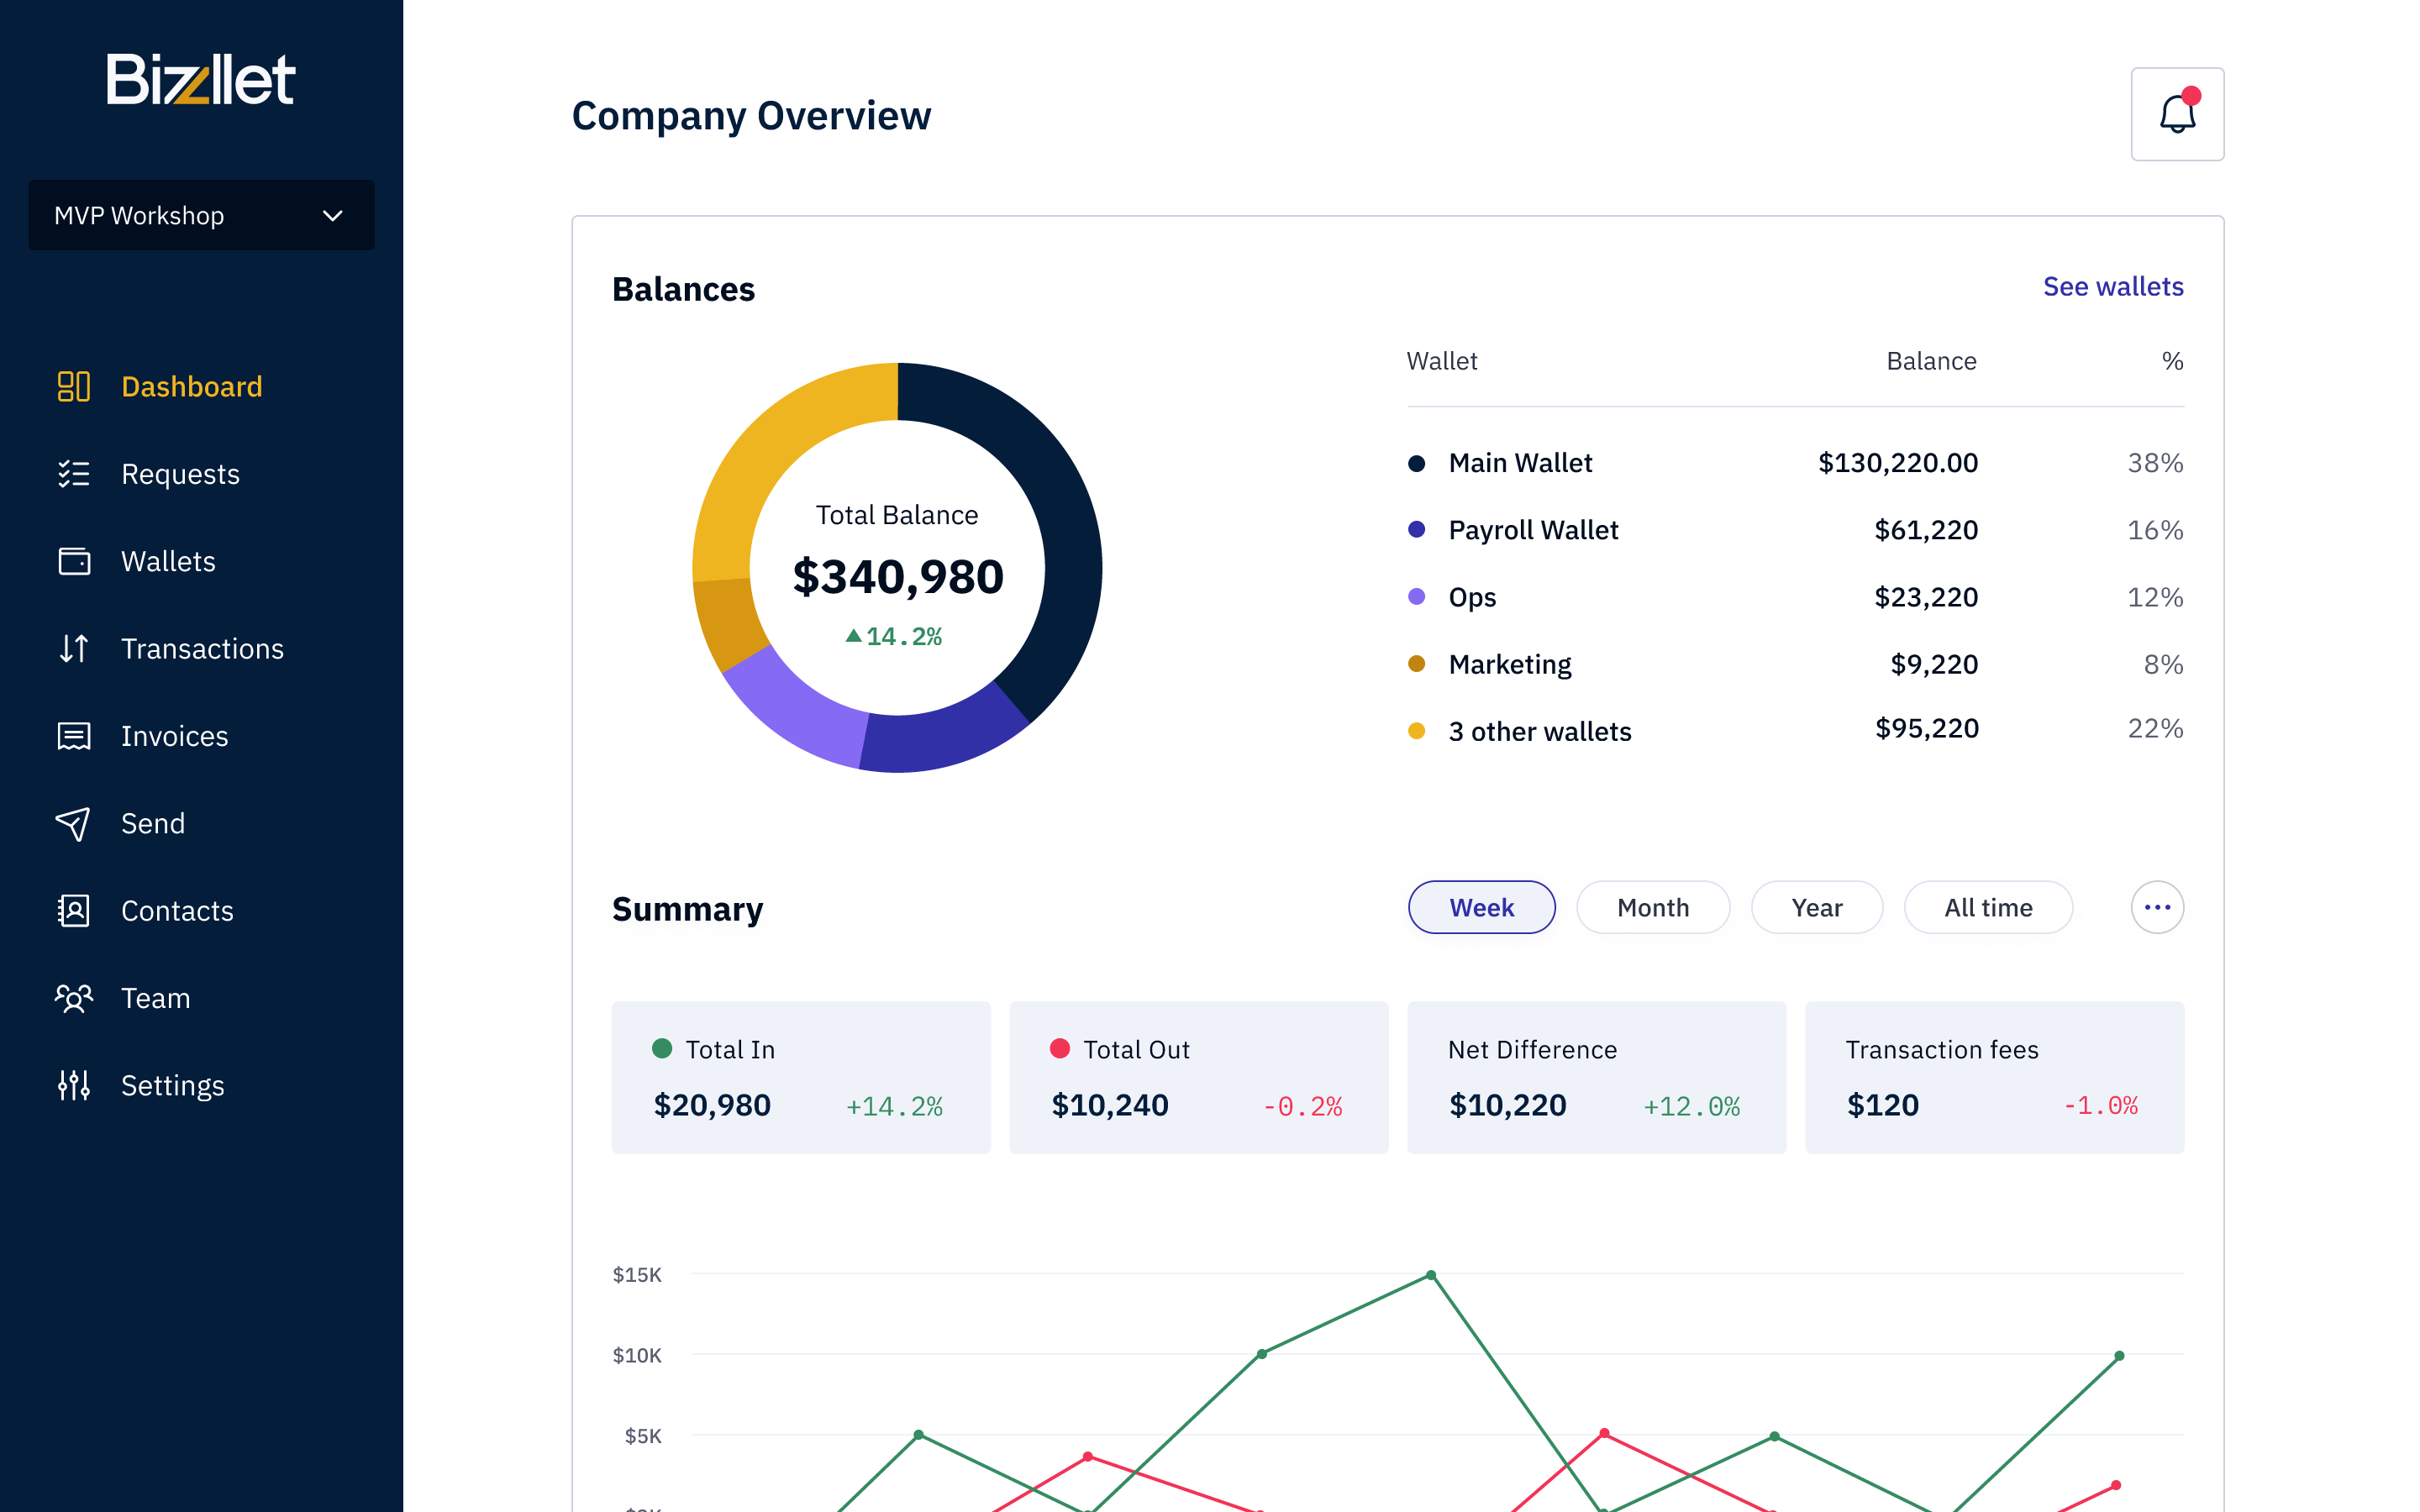Click the Marketing wallet name

(x=1509, y=665)
